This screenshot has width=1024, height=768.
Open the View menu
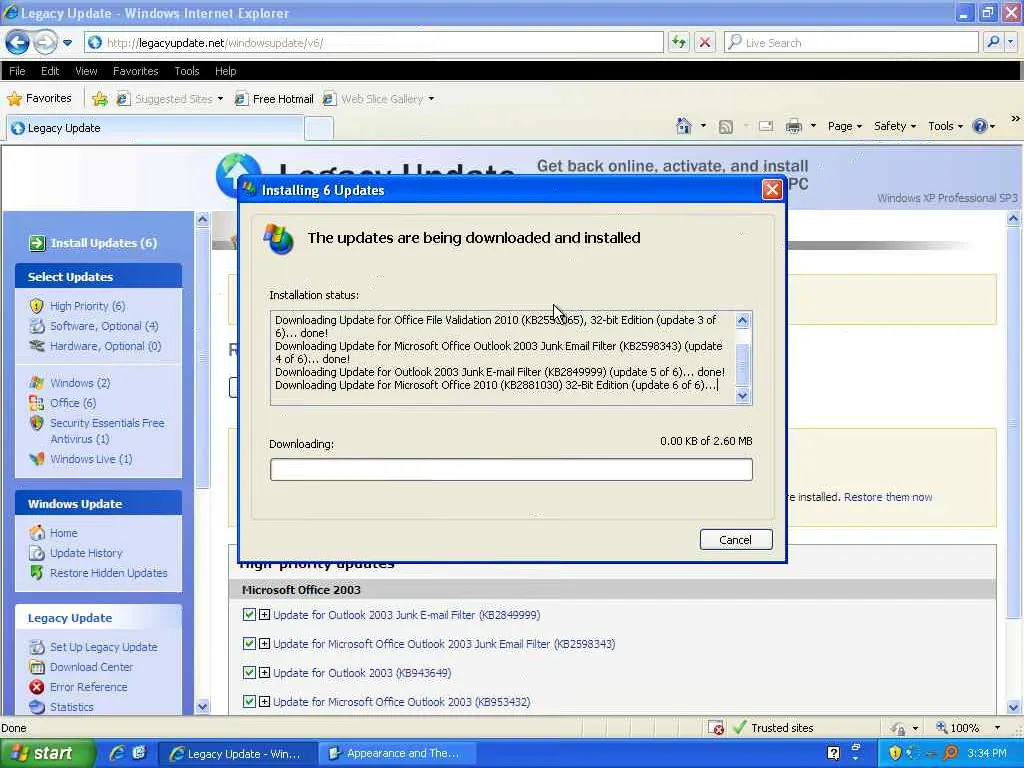pos(86,71)
